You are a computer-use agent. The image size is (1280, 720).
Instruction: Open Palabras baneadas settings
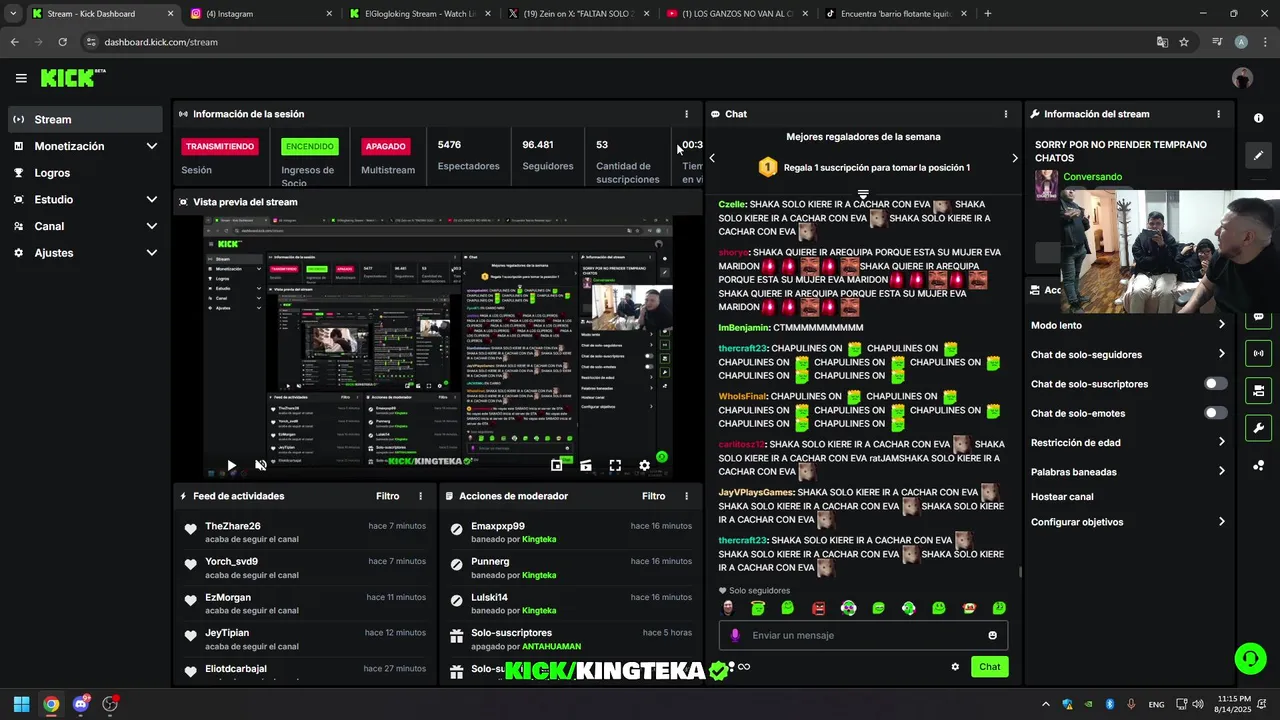[1128, 471]
